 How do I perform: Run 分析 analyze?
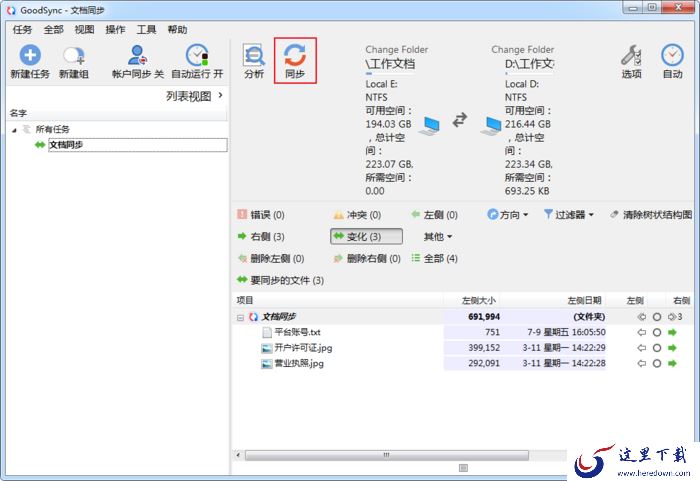pos(254,61)
